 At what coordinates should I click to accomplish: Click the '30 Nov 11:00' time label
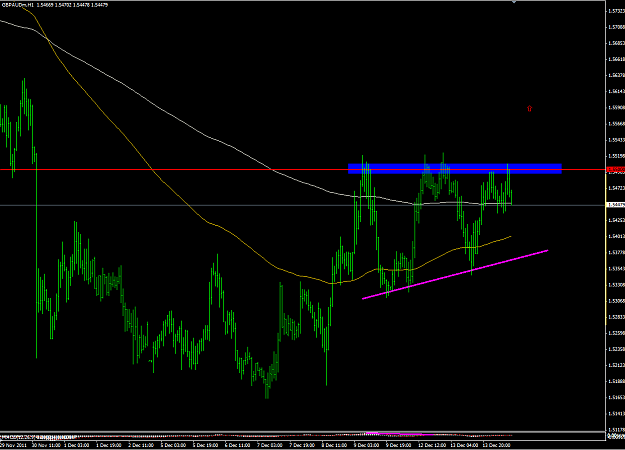click(x=46, y=445)
